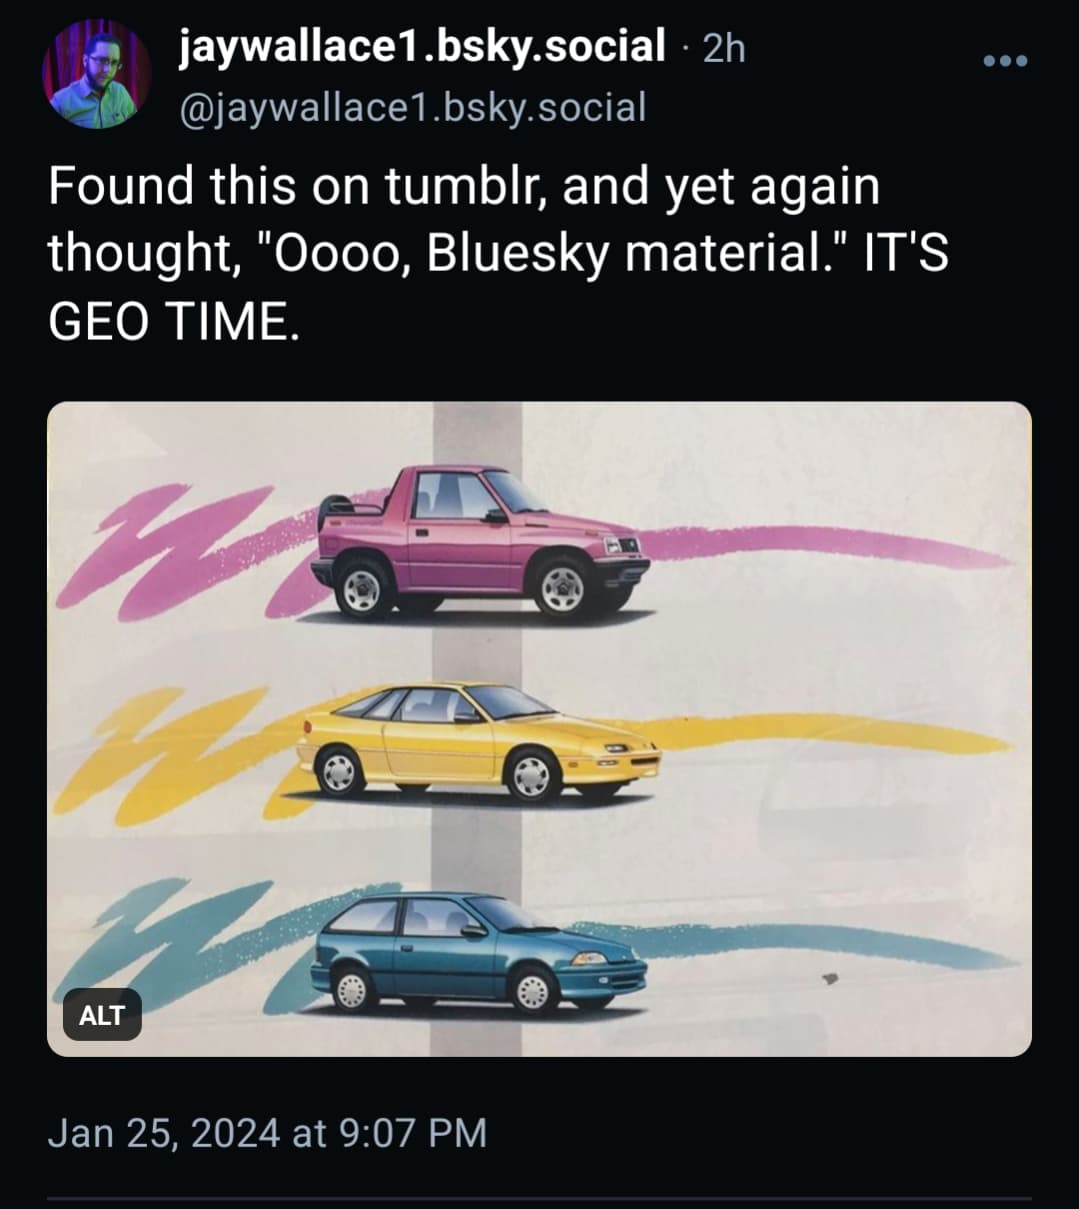
Task: Click the yellow coupe's front wheel
Action: coord(531,774)
